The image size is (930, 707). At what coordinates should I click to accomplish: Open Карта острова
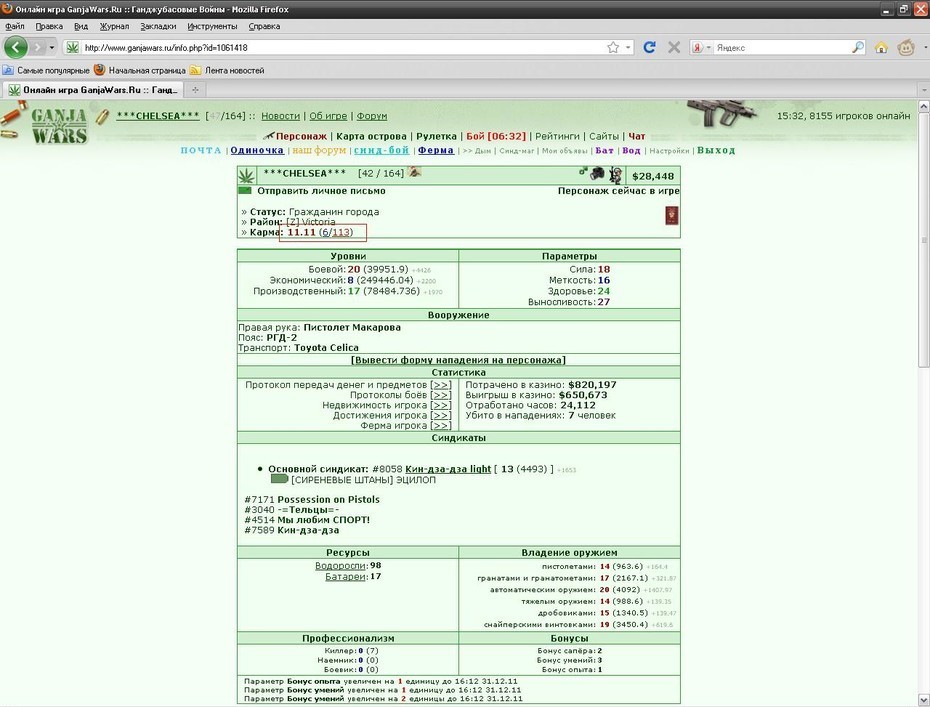[x=371, y=136]
